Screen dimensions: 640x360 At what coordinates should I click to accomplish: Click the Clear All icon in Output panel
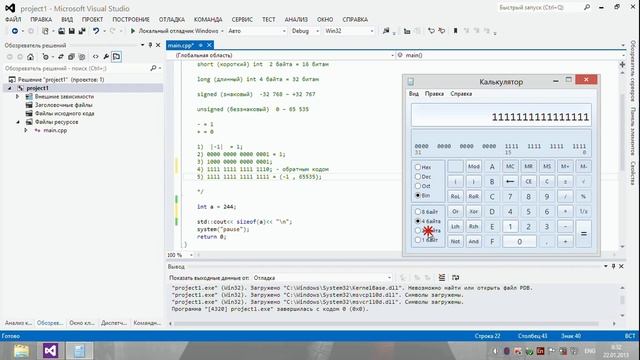click(442, 278)
